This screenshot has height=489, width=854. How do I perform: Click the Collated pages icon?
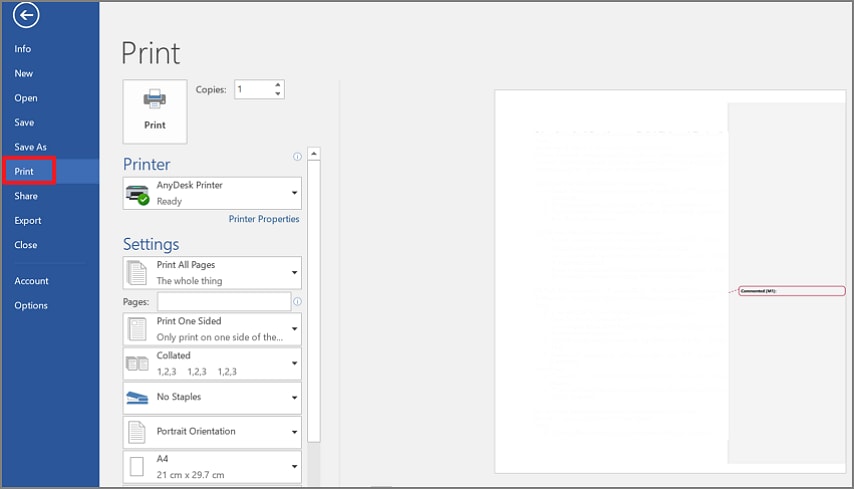[x=137, y=363]
